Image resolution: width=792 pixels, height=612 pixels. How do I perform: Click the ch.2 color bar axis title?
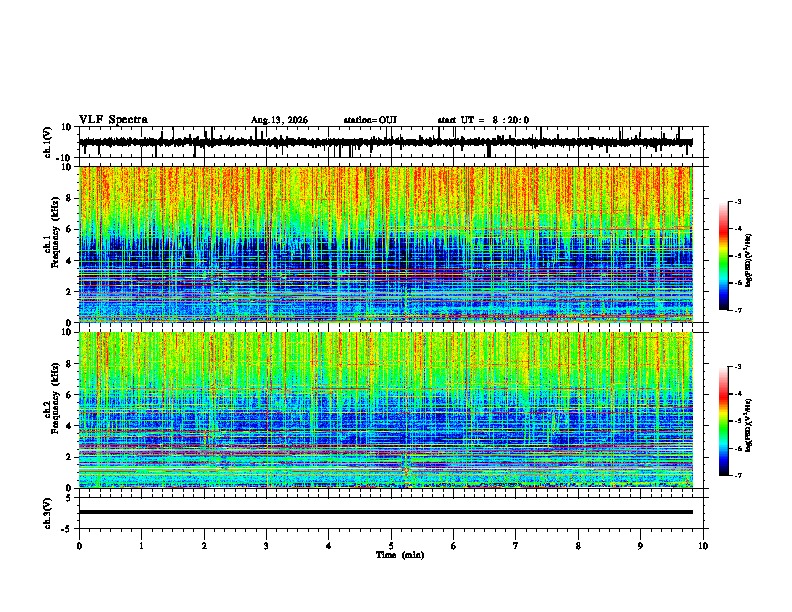[x=749, y=425]
